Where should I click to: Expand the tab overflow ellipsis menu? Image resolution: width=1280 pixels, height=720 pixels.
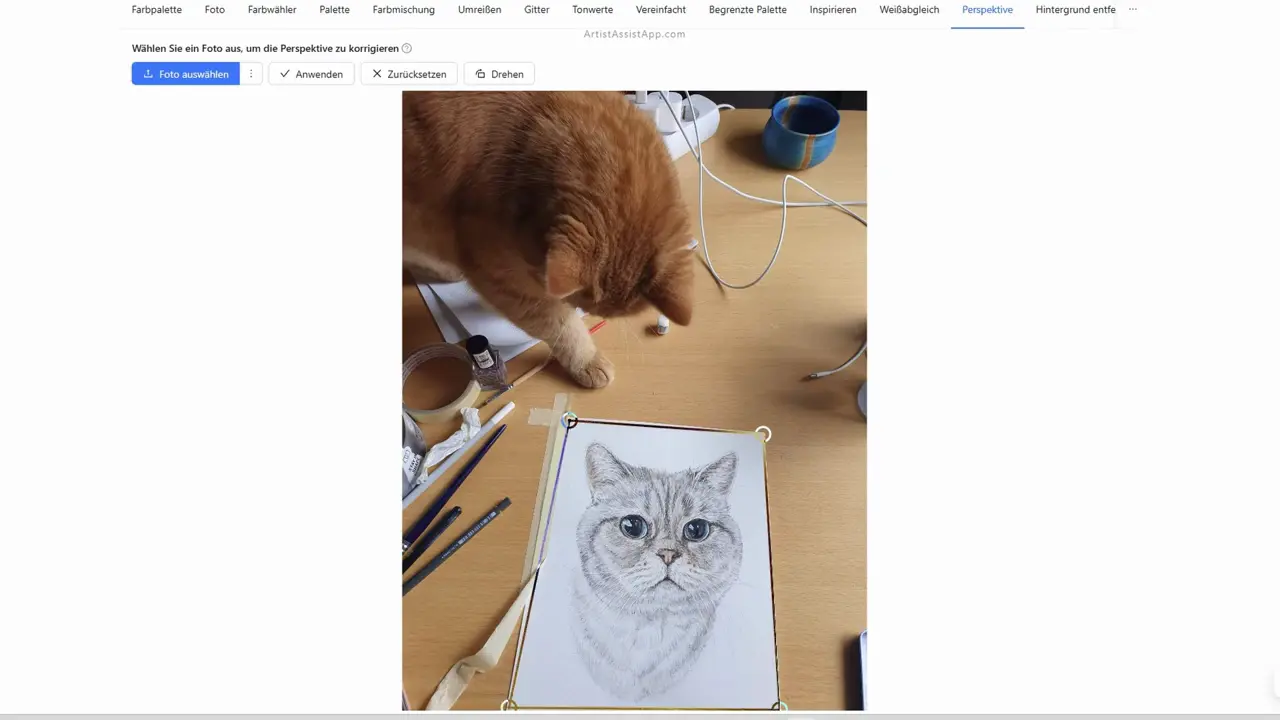click(1133, 10)
